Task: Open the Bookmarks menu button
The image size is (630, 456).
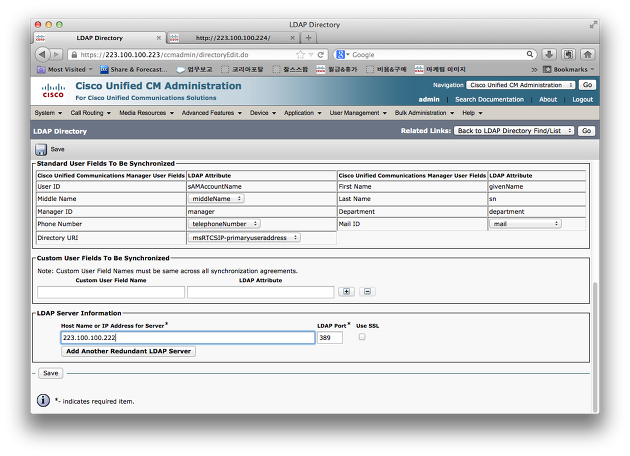Action: [569, 70]
